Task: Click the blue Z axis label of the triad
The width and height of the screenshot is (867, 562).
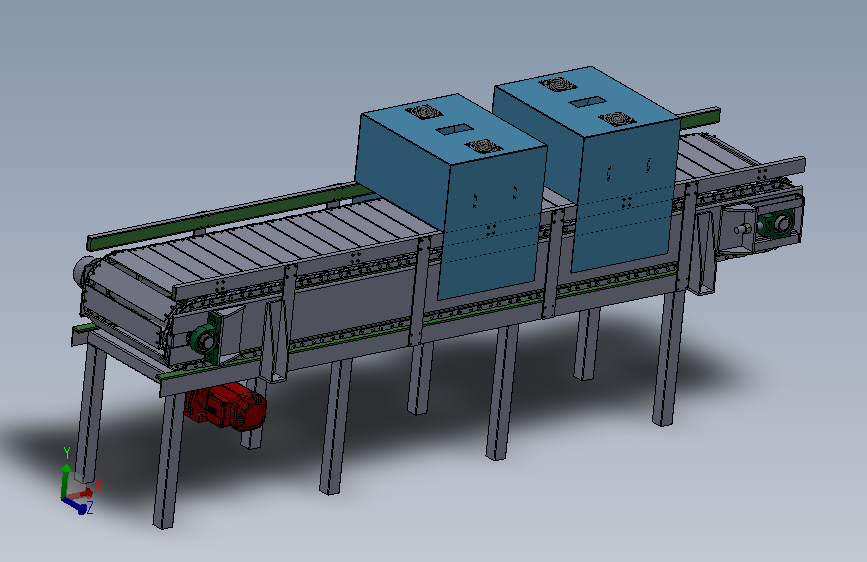Action: coord(90,507)
